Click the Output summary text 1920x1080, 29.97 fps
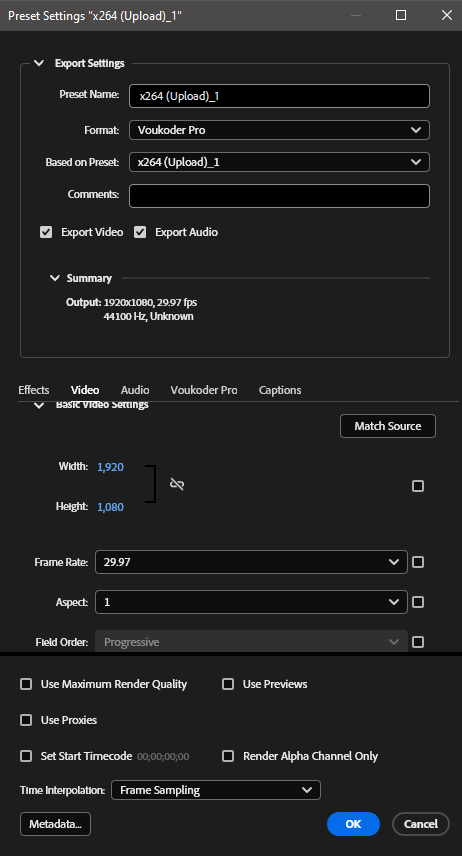 pos(150,302)
